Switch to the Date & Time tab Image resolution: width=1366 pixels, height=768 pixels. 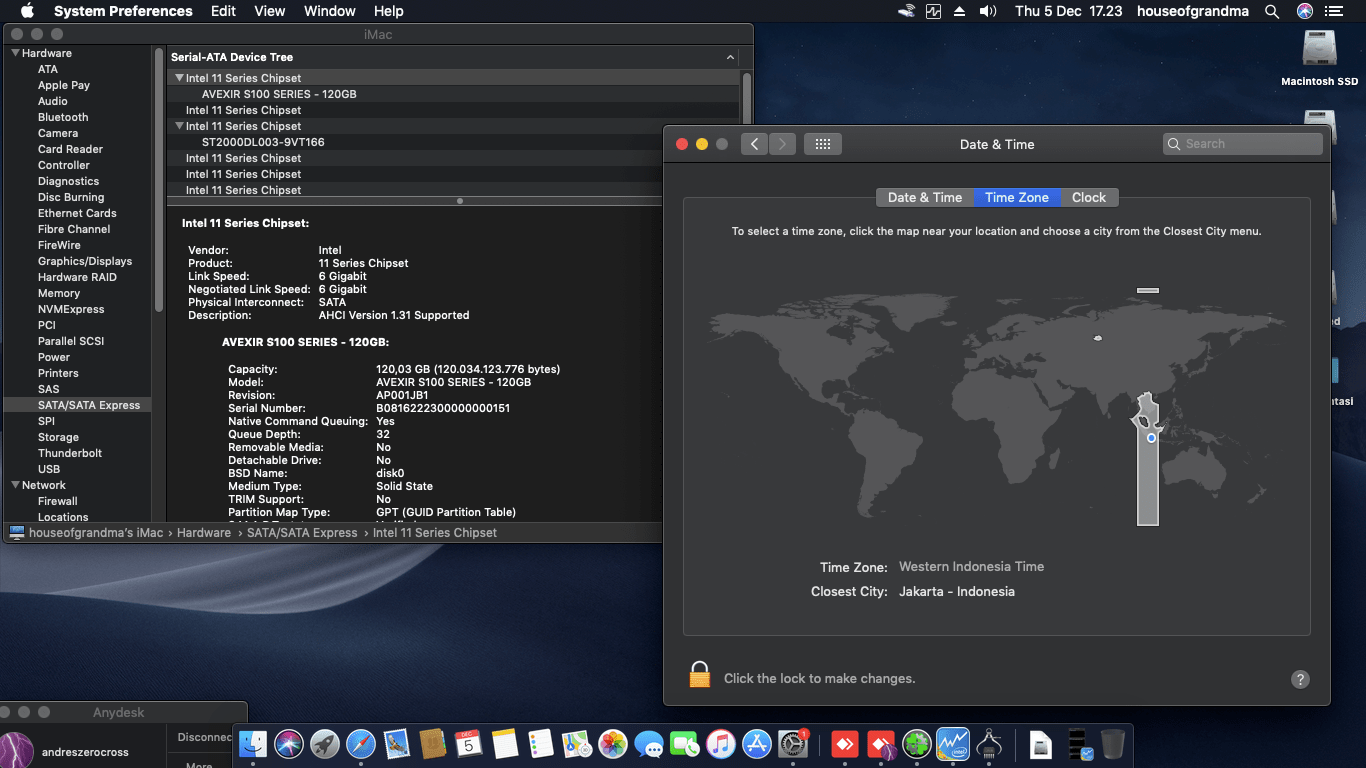[x=924, y=197]
